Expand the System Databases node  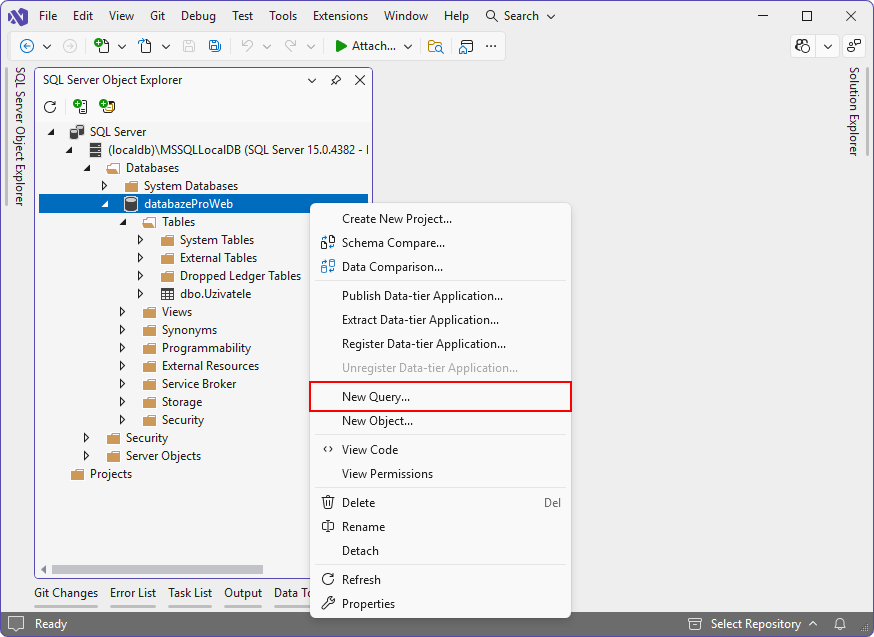(x=105, y=185)
